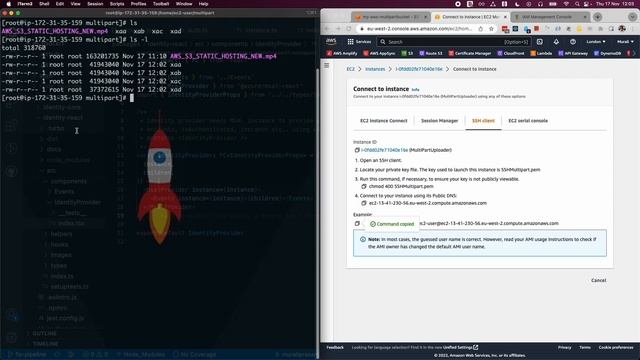Open the DynamoDB service shortcut
Image resolution: width=640 pixels, height=360 pixels.
pos(607,53)
